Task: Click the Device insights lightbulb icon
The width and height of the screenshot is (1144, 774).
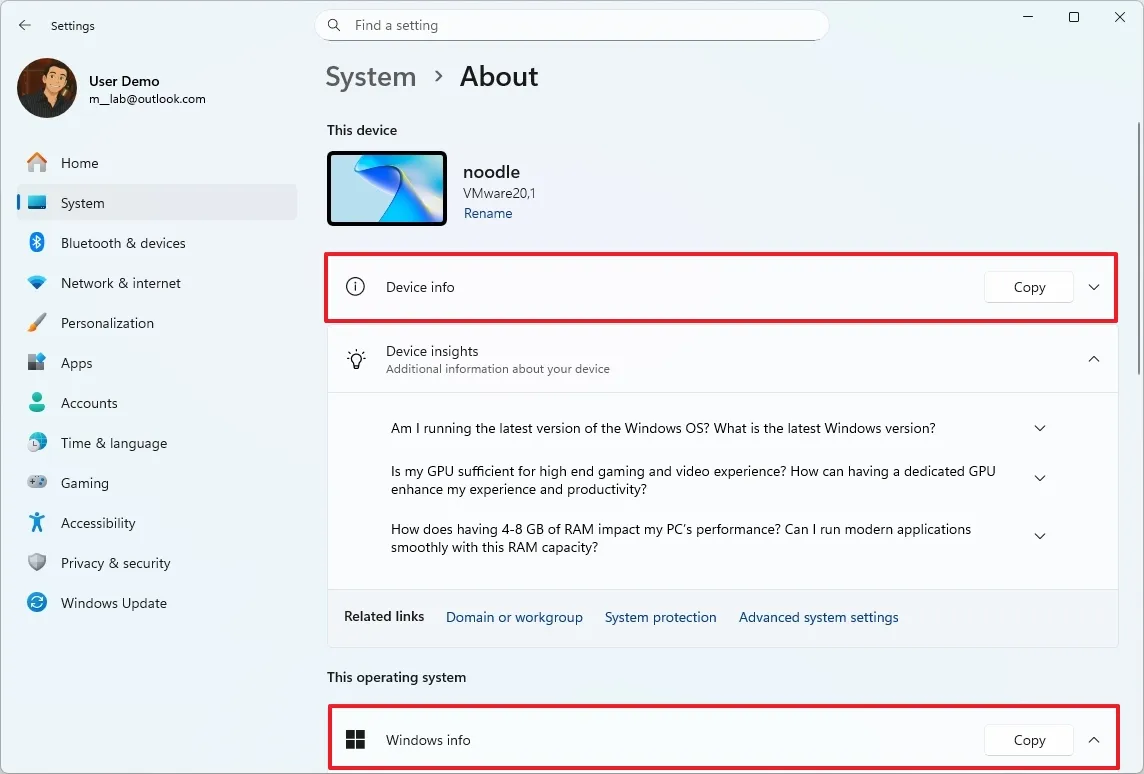Action: [x=355, y=359]
